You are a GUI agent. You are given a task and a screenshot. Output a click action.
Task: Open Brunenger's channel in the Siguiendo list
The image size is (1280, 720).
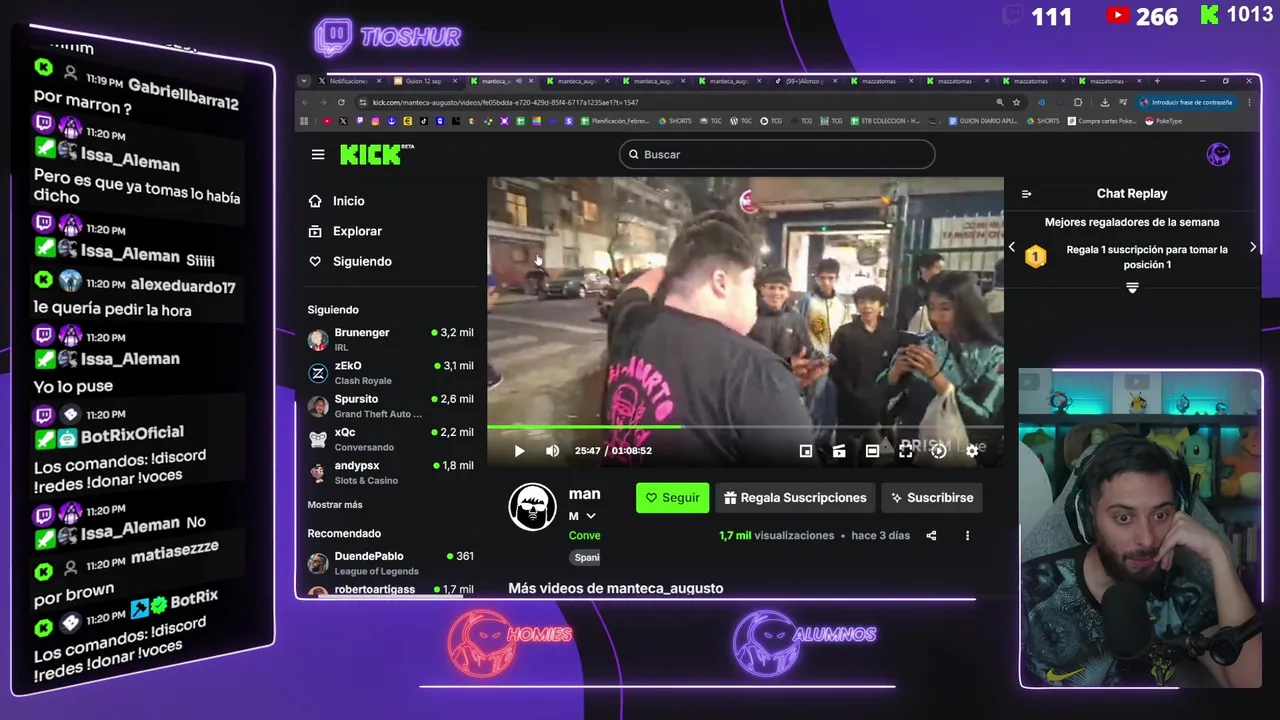click(x=391, y=339)
